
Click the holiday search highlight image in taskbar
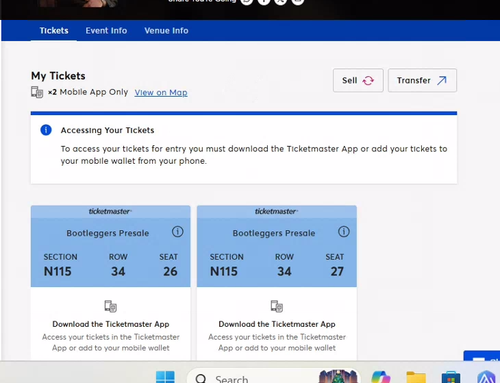[338, 376]
